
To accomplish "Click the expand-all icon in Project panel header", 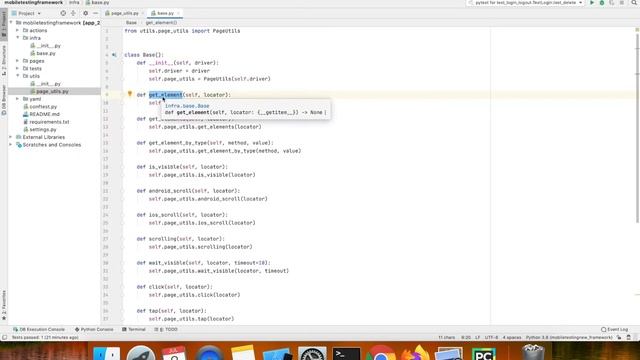I will tap(73, 13).
